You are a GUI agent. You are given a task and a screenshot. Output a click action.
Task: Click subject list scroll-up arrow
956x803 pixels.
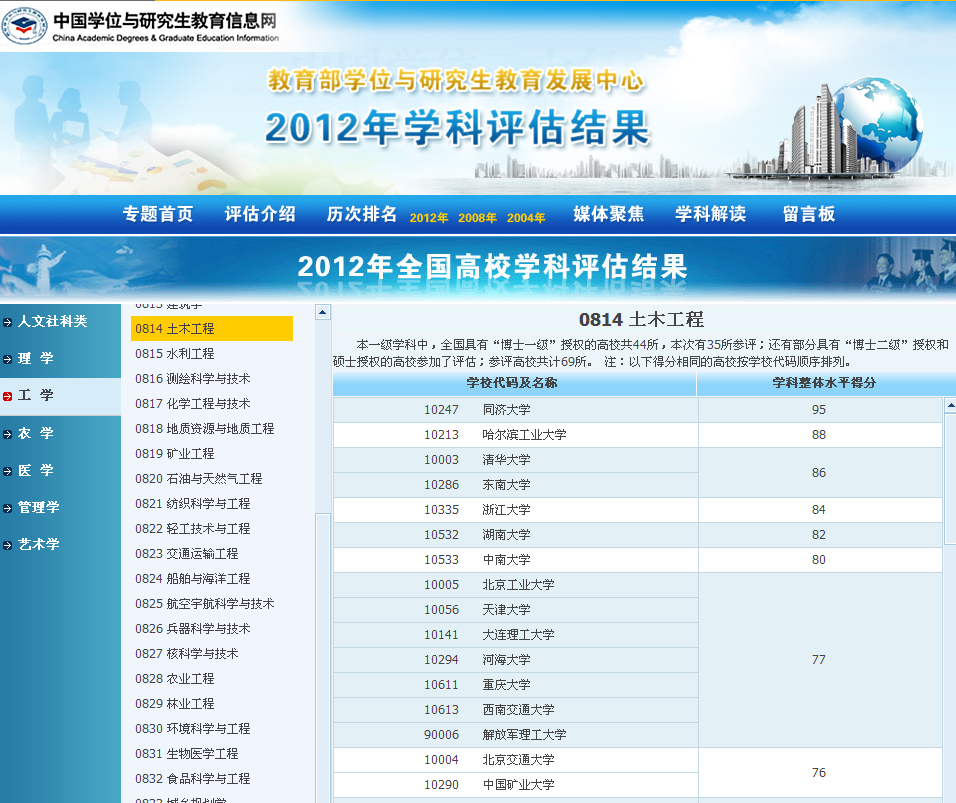pyautogui.click(x=323, y=312)
